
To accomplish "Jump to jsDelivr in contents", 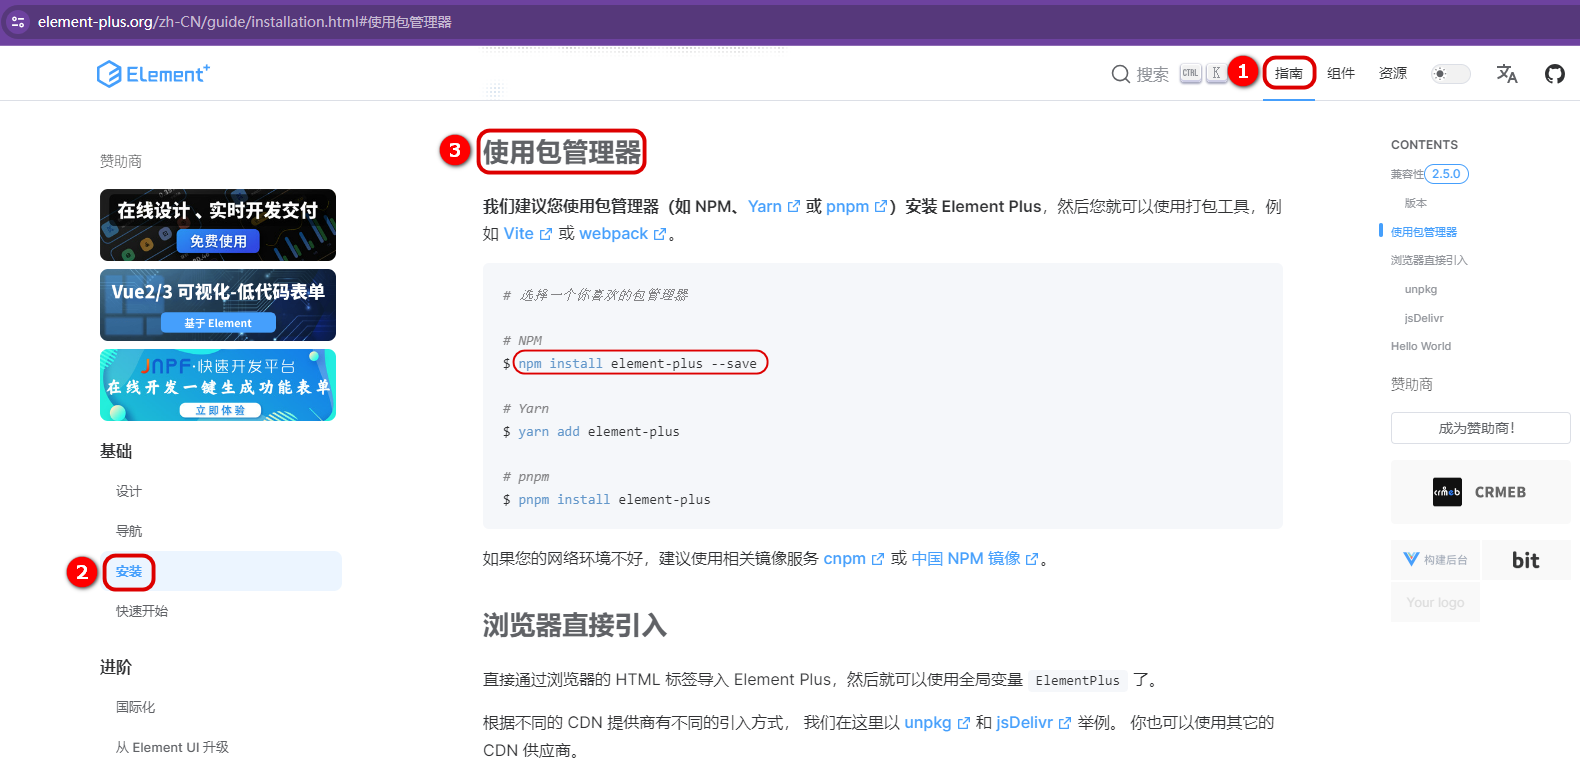I will [1424, 318].
